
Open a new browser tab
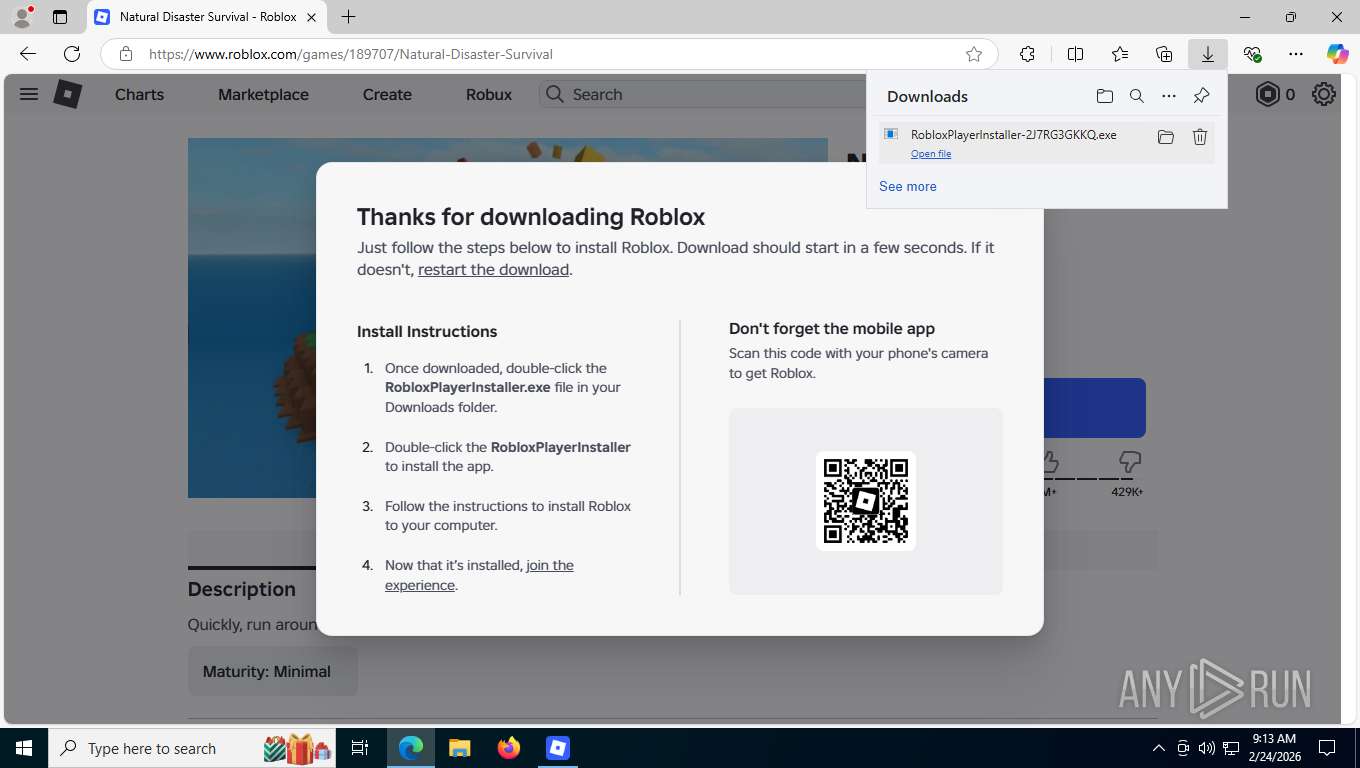pyautogui.click(x=348, y=17)
